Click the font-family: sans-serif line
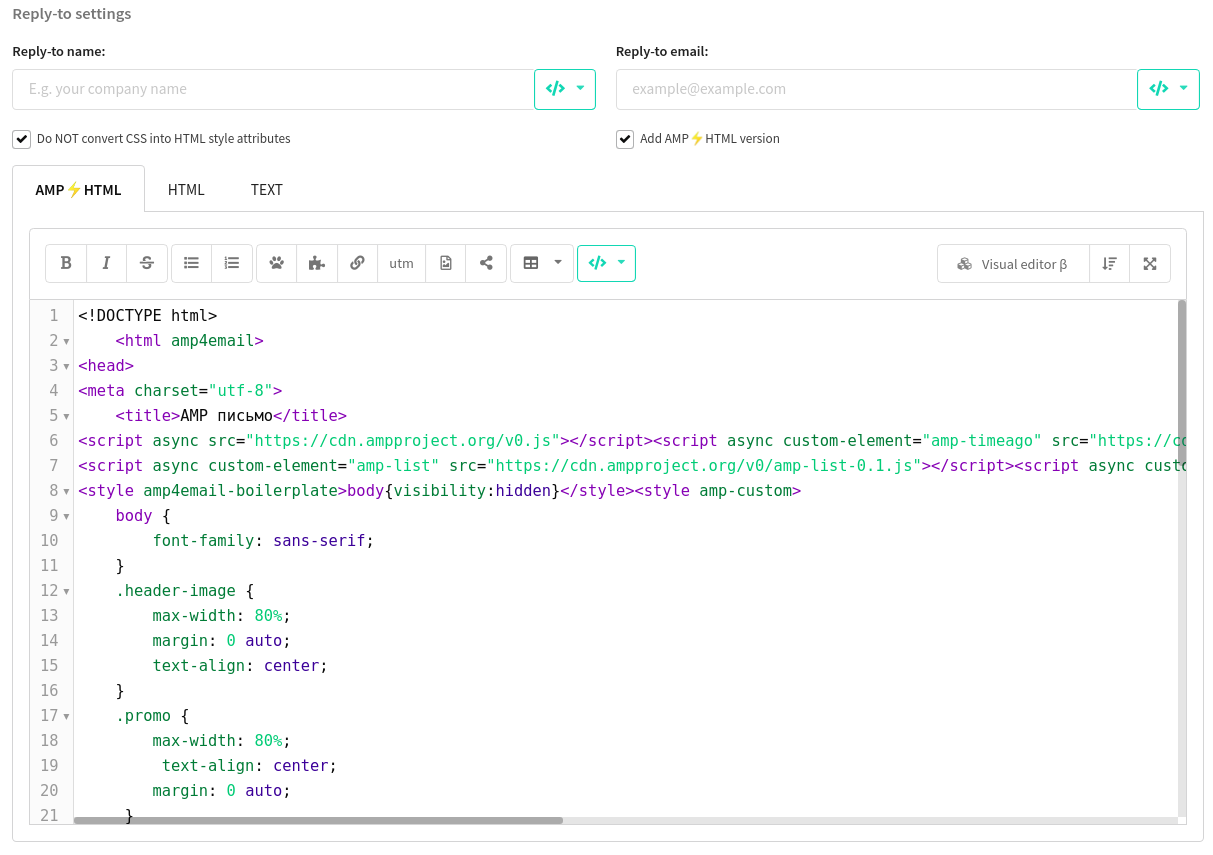 tap(263, 540)
